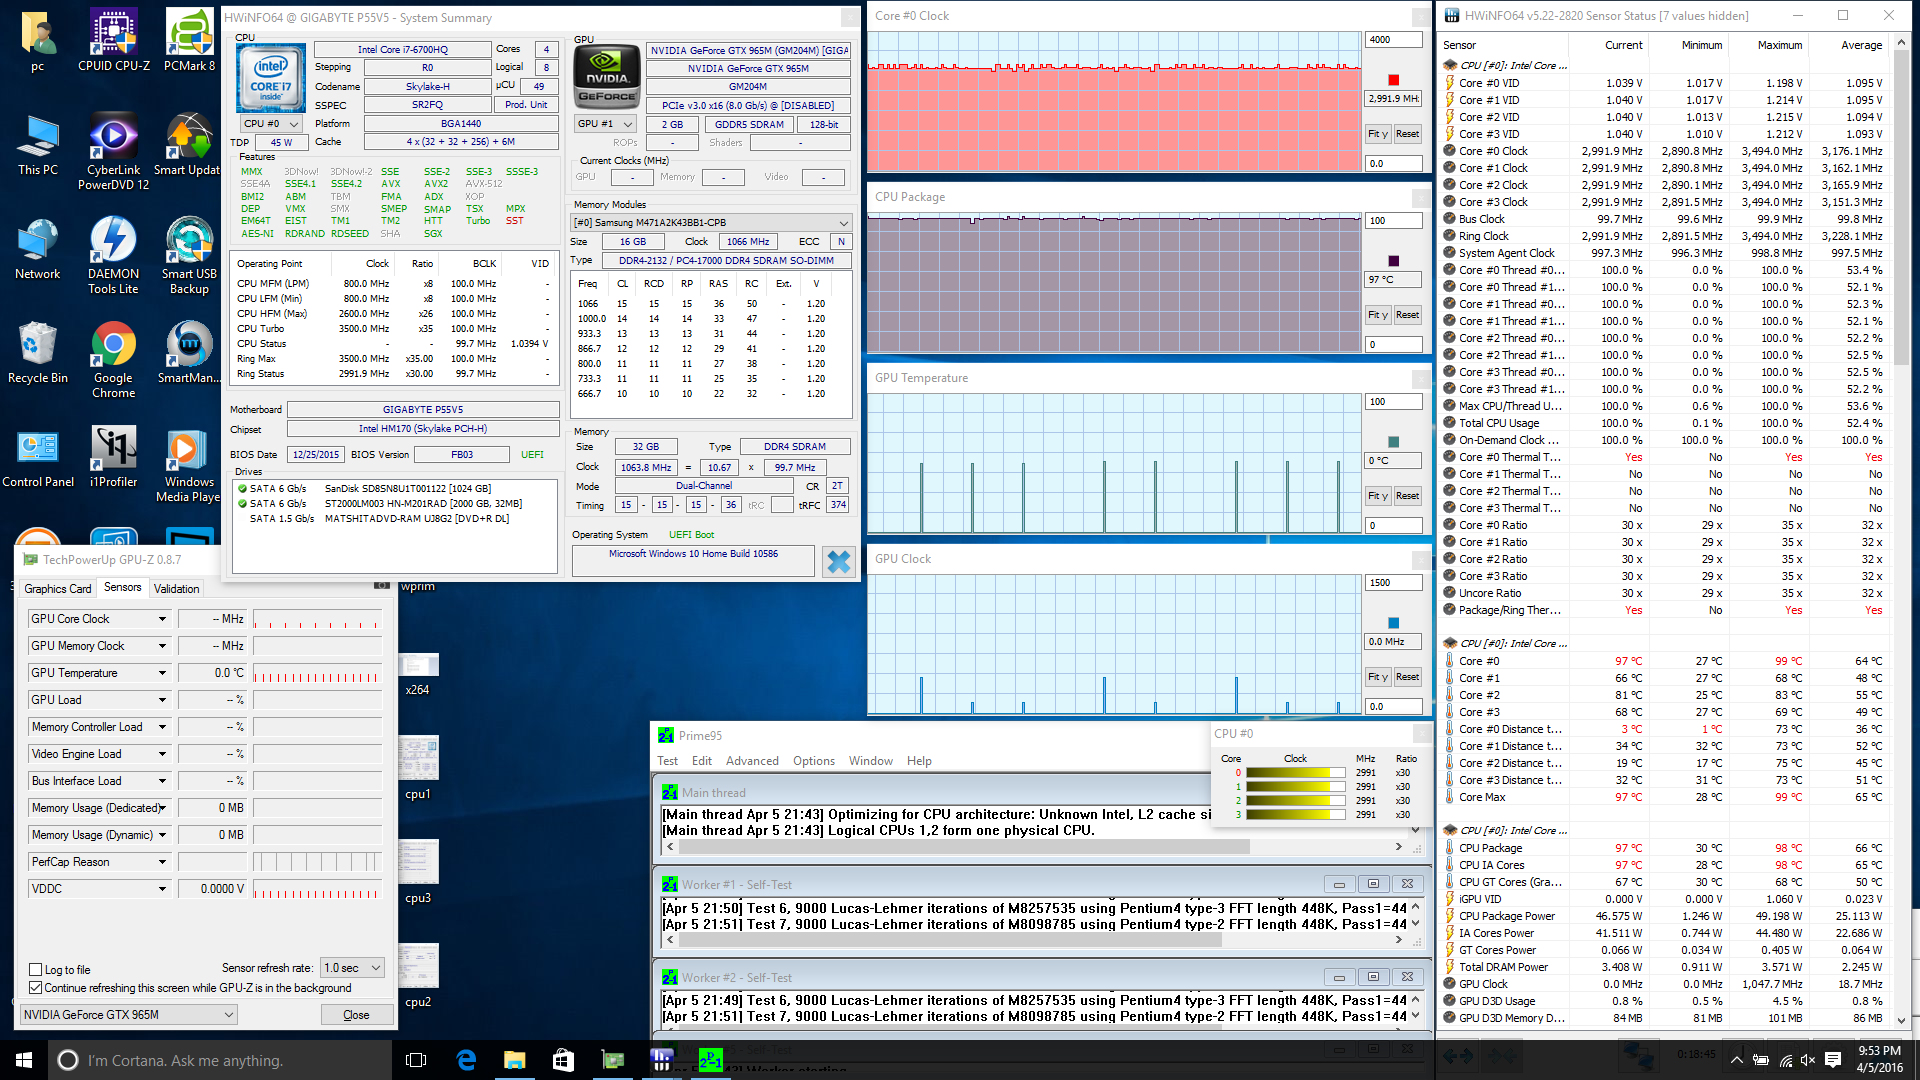Viewport: 1920px width, 1080px height.
Task: Switch to Prime95 taskbar icon
Action: point(710,1060)
